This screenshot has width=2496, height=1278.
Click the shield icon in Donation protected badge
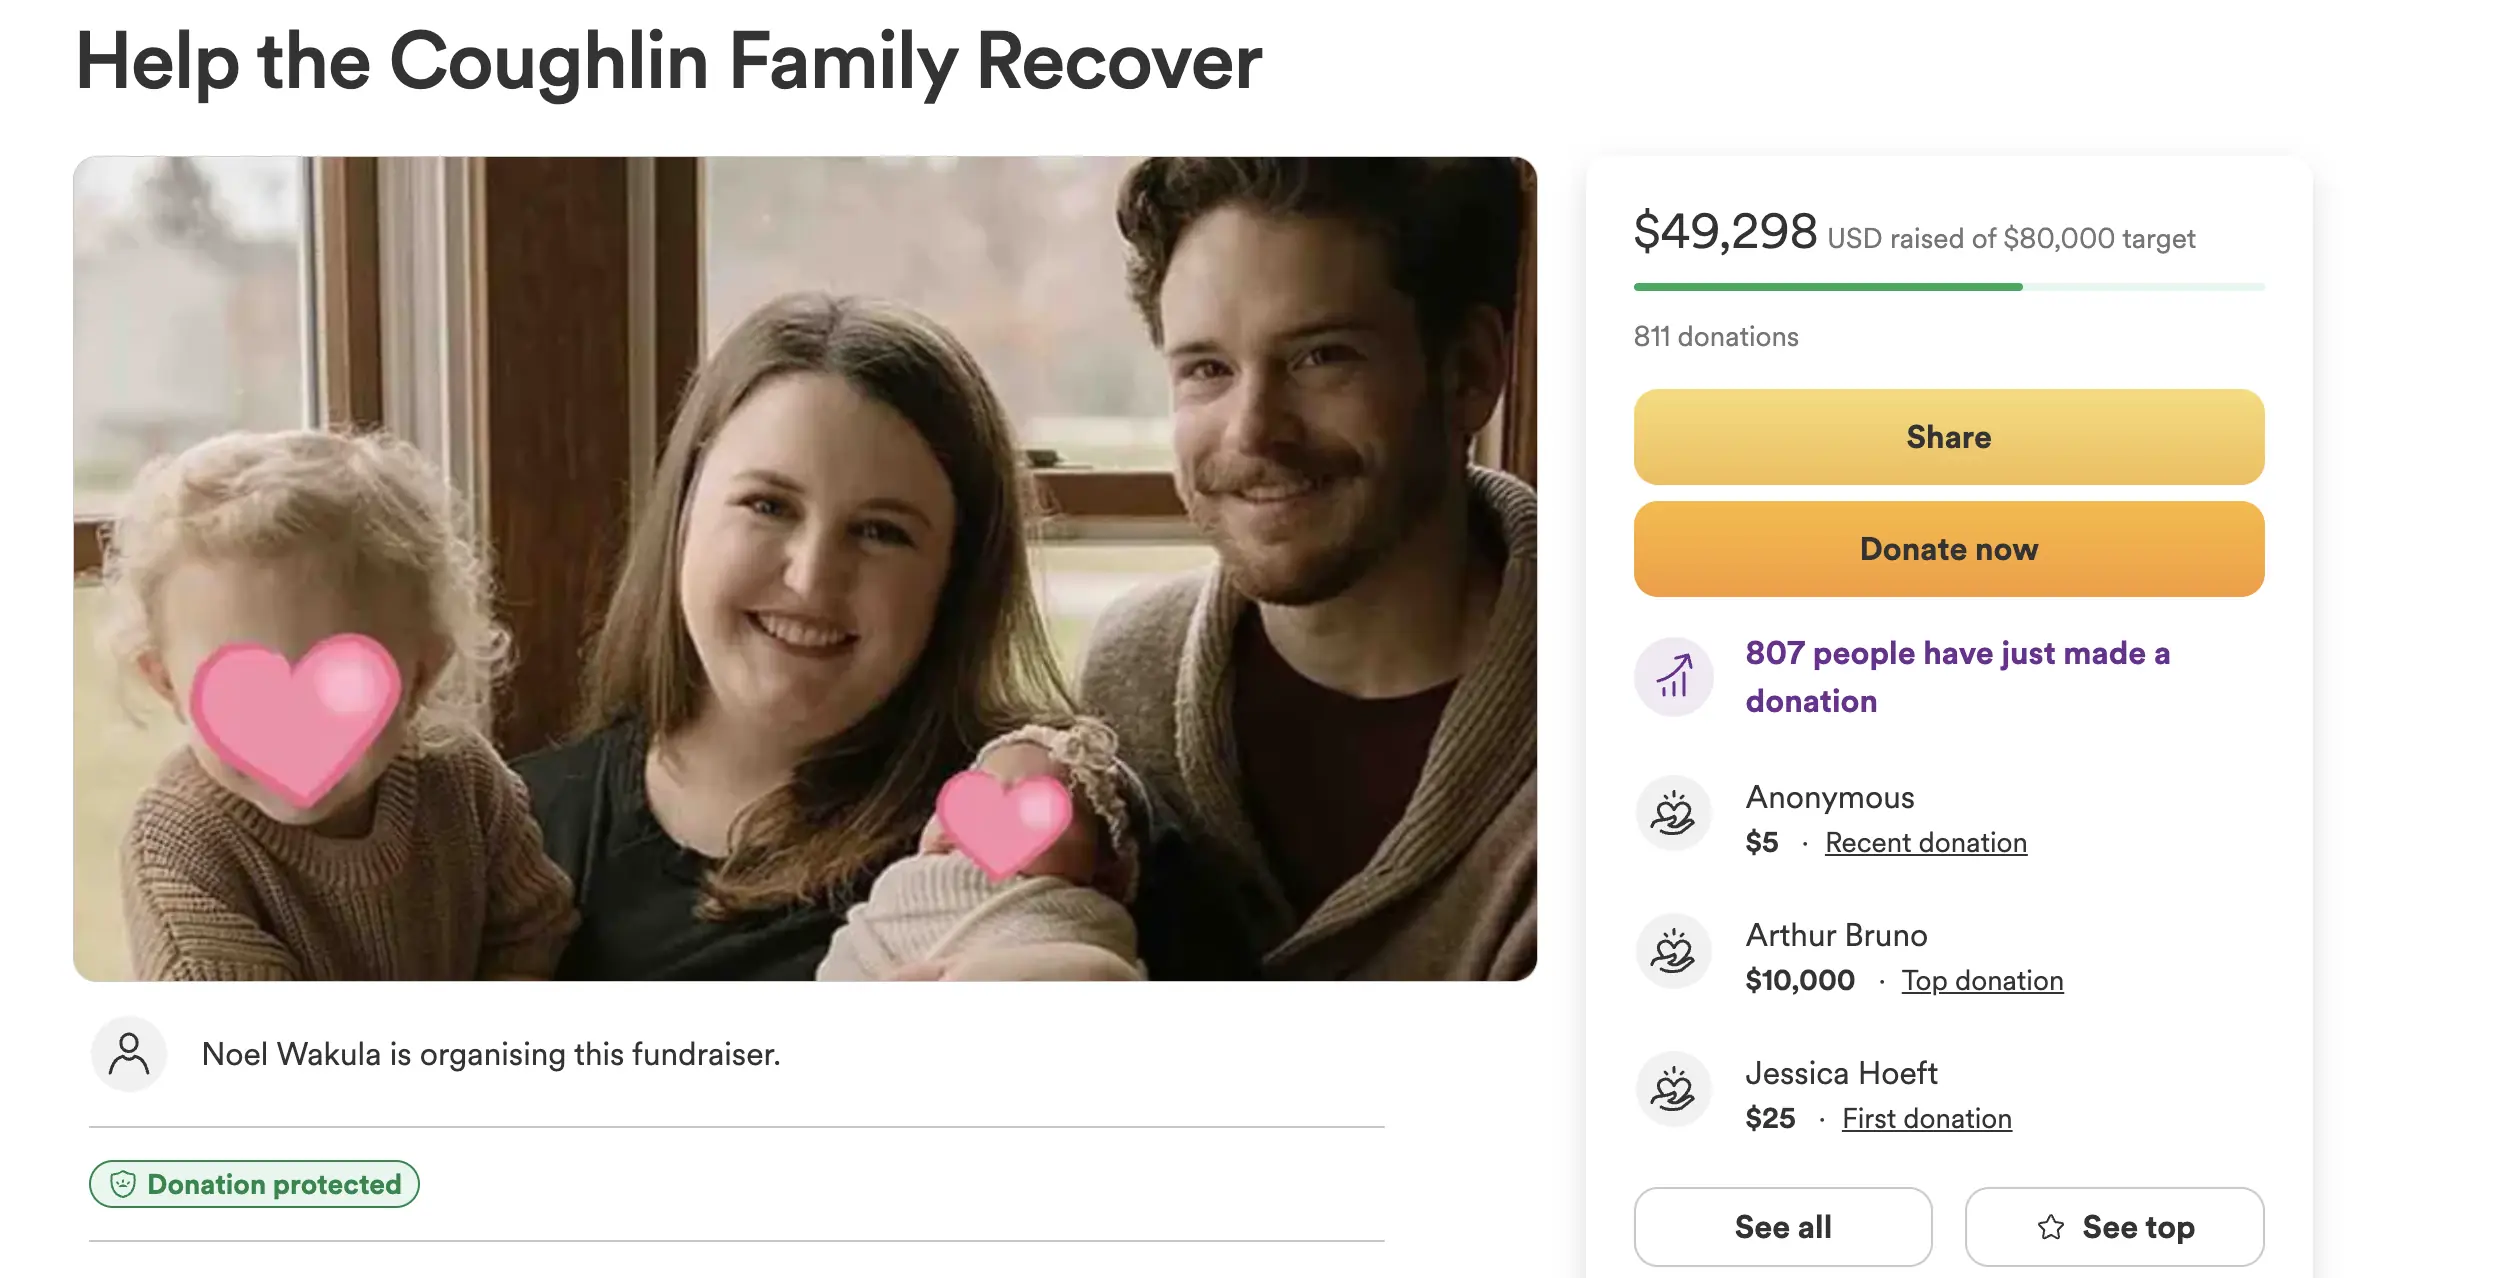(x=123, y=1184)
